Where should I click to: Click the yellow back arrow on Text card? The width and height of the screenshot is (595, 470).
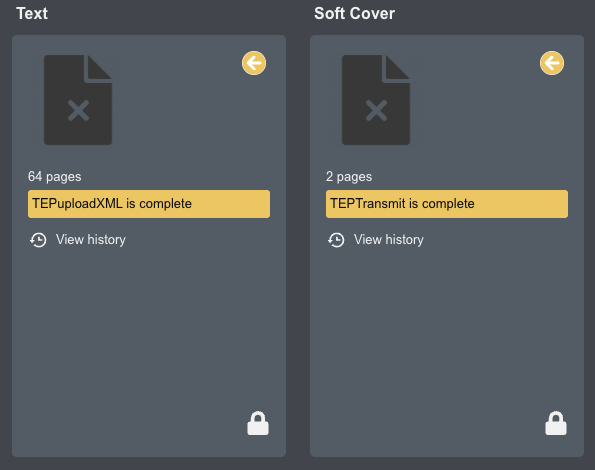(x=254, y=63)
